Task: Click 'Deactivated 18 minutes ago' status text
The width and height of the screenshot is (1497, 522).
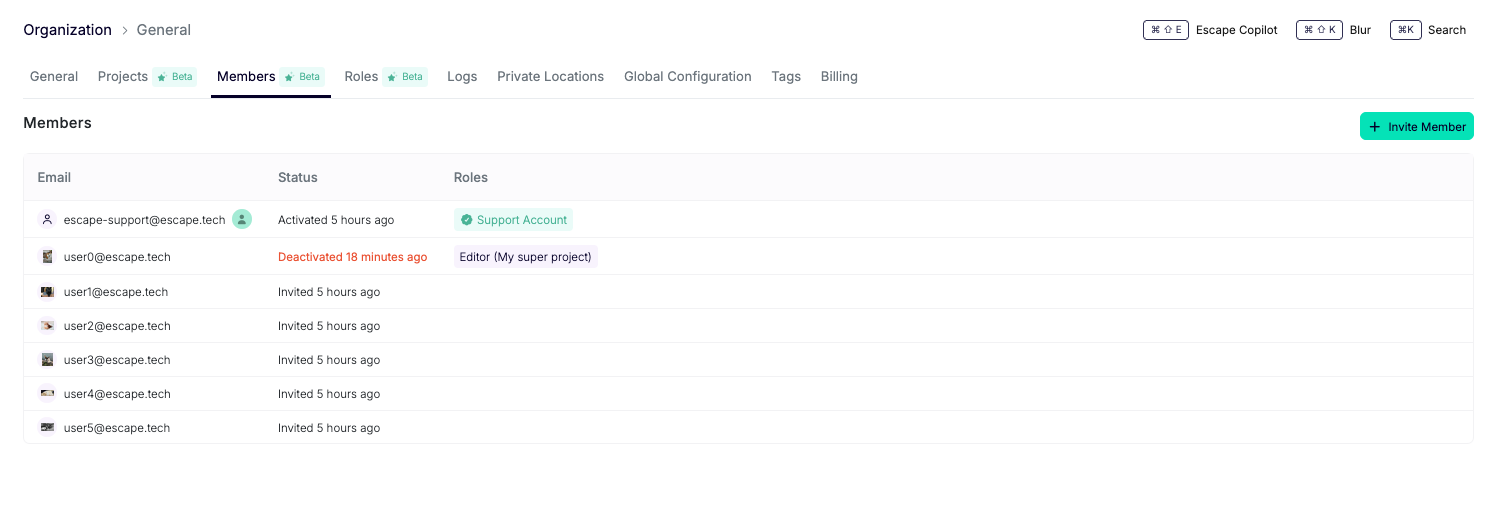Action: [353, 257]
